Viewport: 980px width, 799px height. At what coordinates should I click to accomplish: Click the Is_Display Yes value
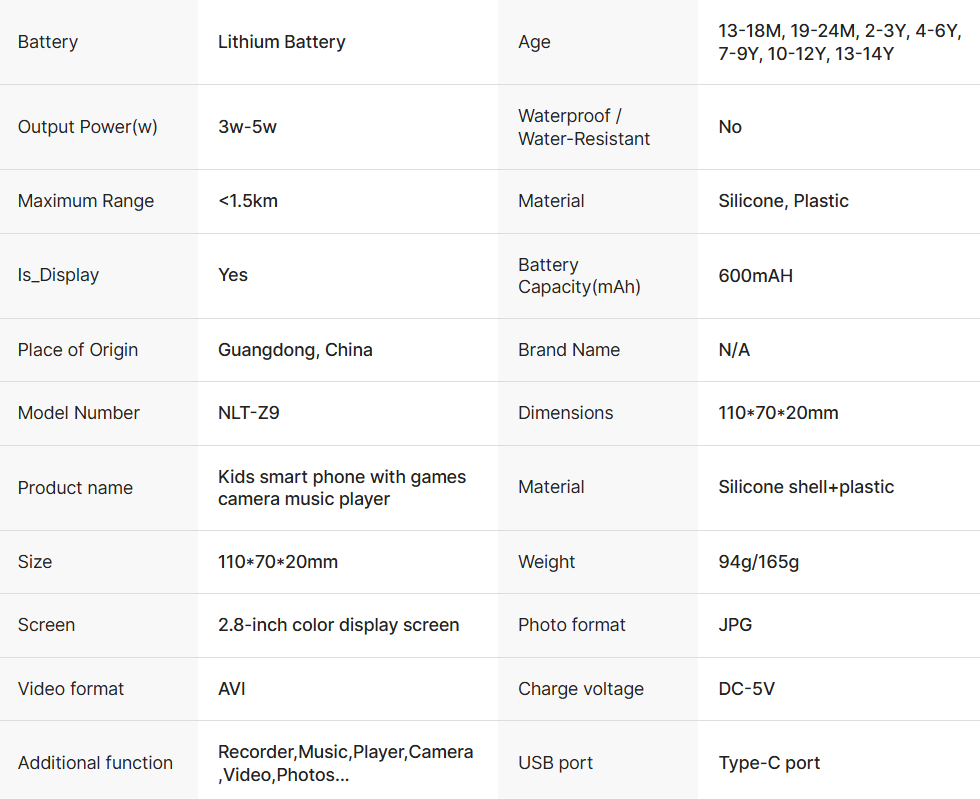(x=233, y=275)
